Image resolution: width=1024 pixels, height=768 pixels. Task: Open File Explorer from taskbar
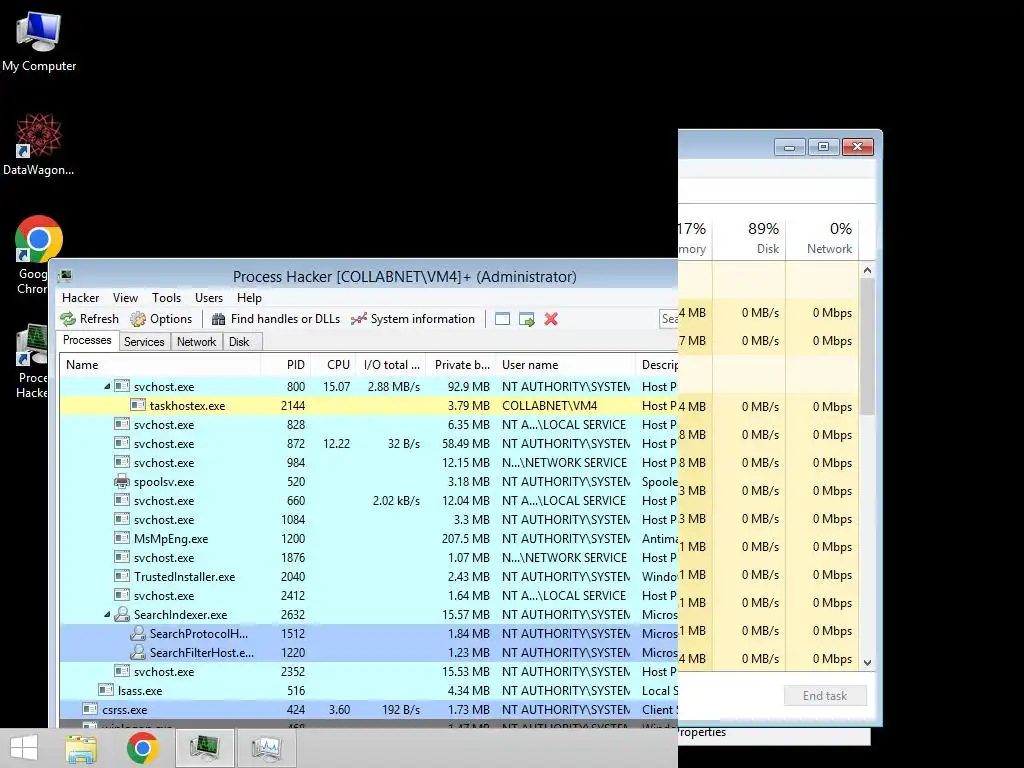click(81, 748)
